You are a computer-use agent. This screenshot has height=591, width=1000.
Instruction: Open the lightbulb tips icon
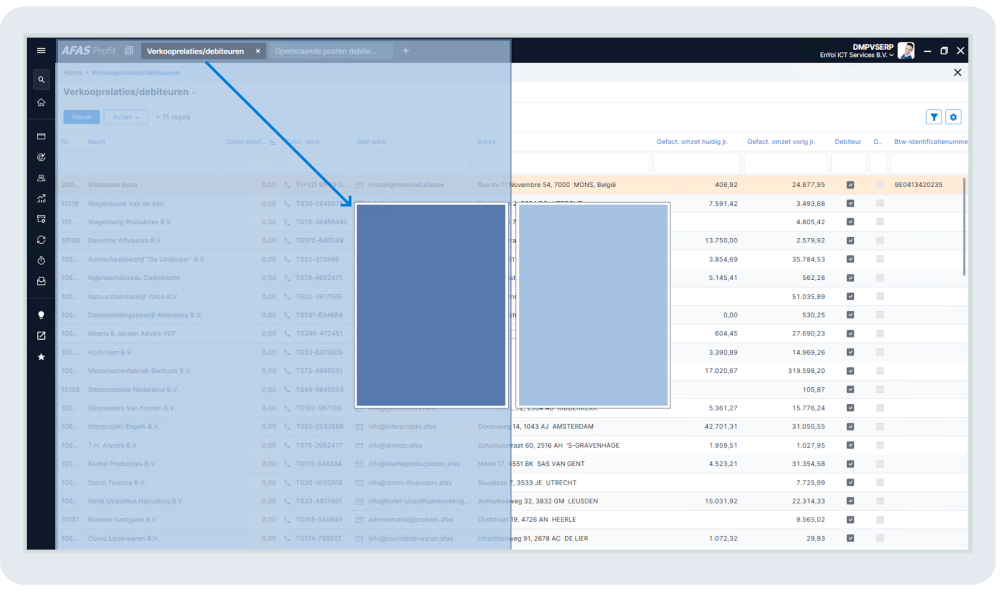41,315
